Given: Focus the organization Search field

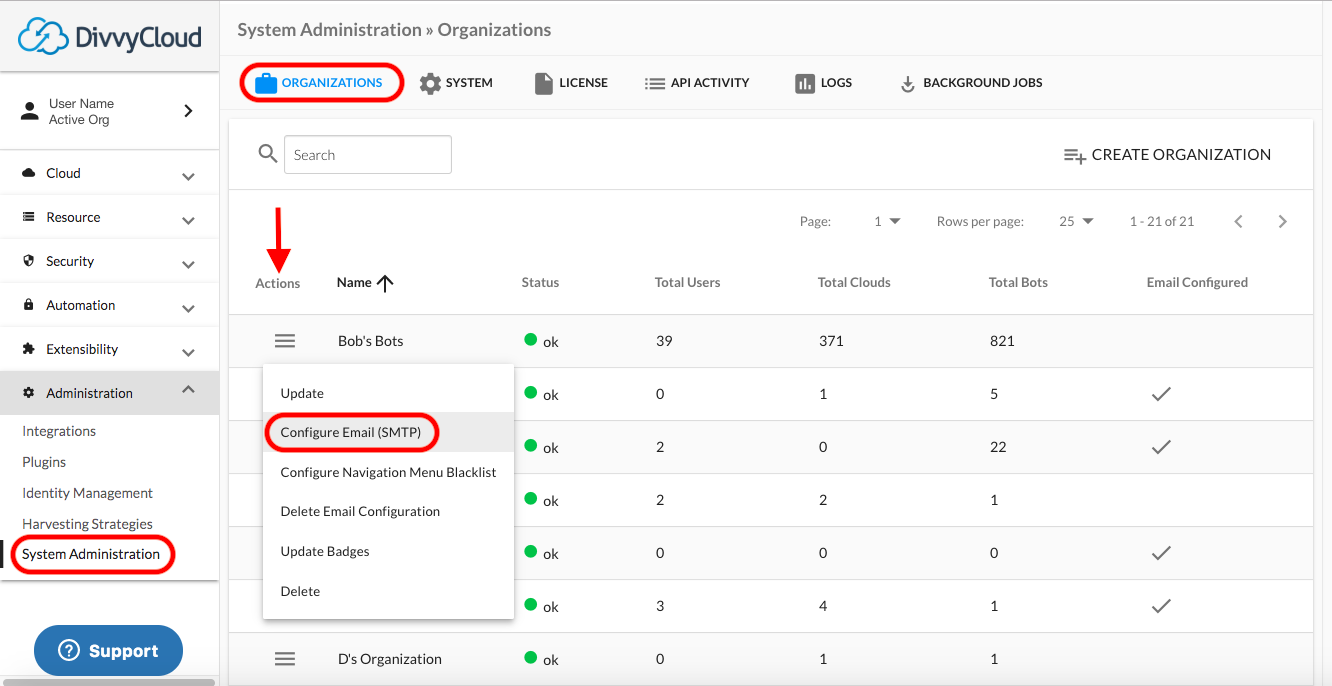Looking at the screenshot, I should (x=368, y=155).
